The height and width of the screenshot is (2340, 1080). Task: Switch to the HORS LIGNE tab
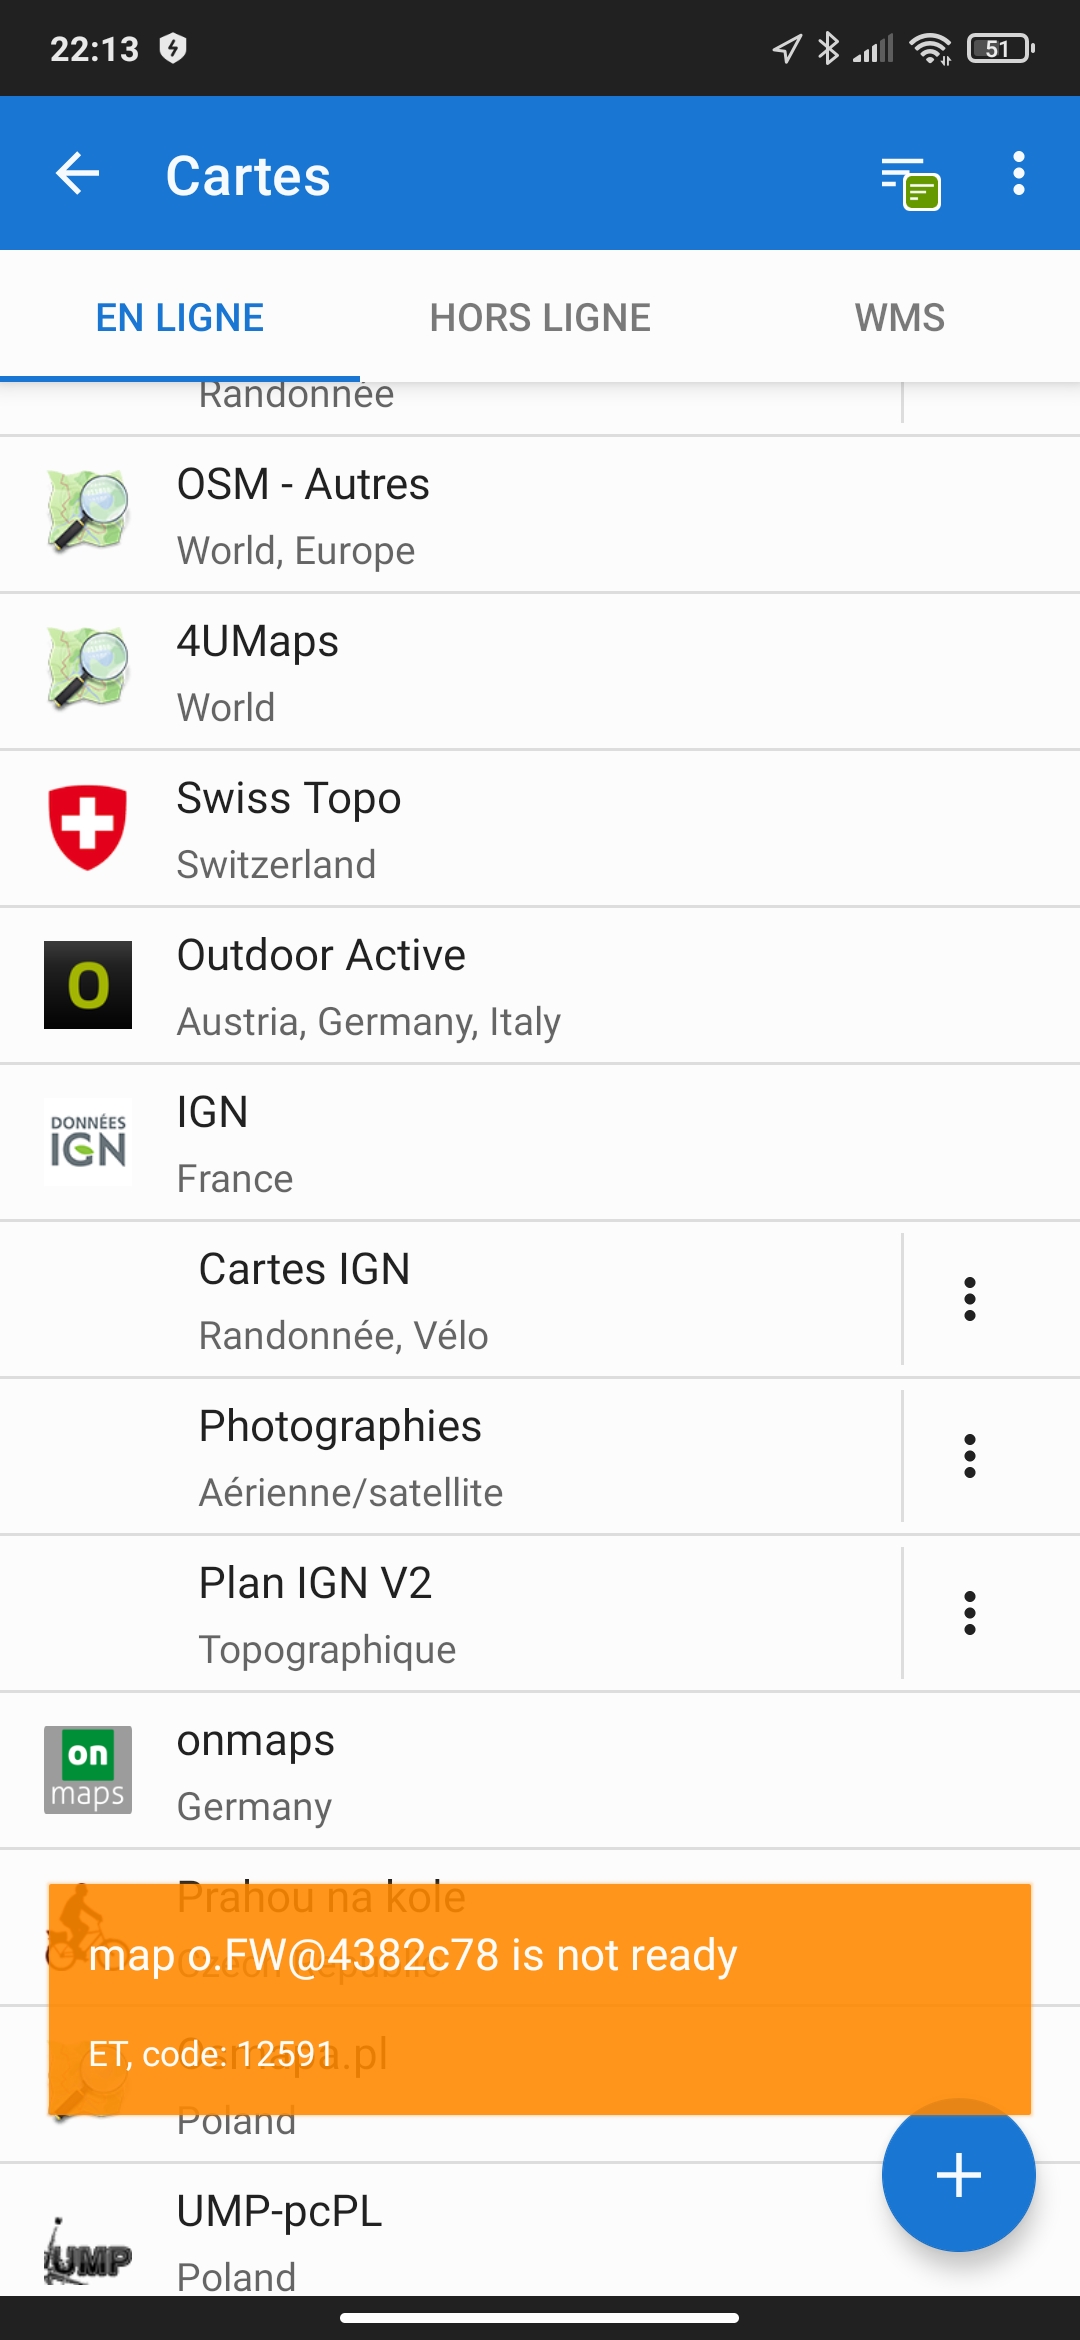[x=540, y=318]
